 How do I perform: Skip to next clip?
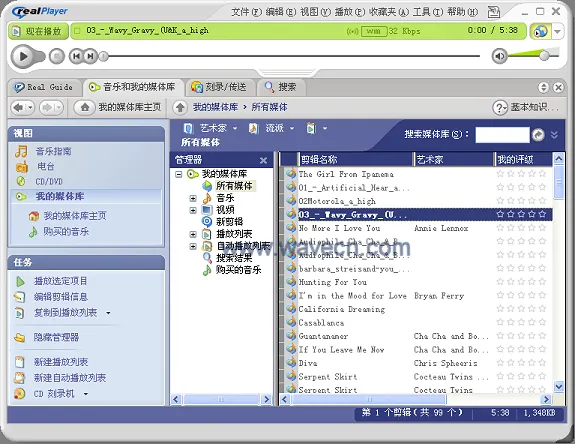(x=90, y=56)
